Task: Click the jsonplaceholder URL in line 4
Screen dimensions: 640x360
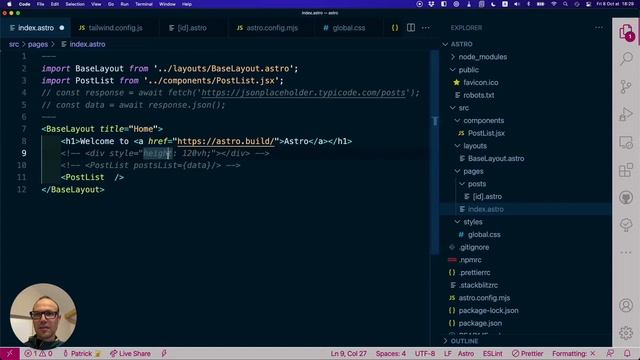Action: [304, 93]
